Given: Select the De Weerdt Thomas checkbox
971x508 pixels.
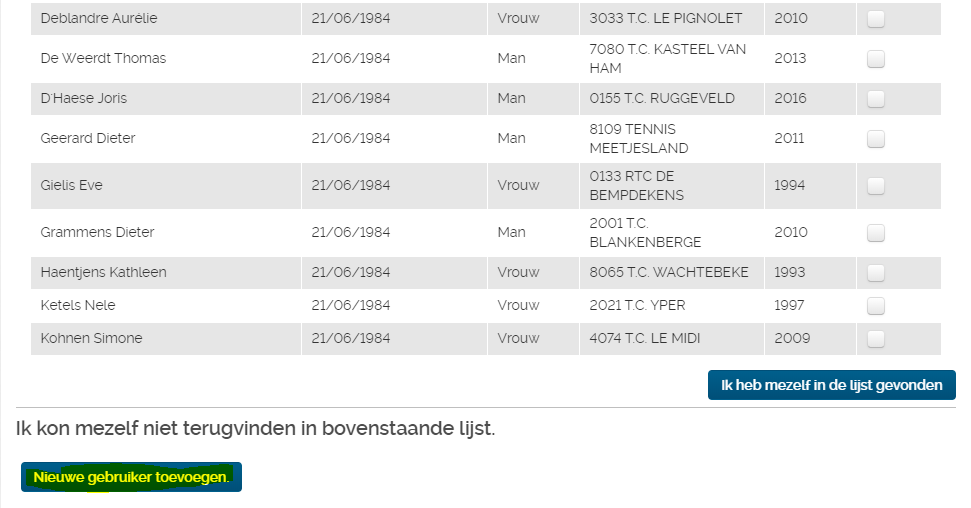Looking at the screenshot, I should pyautogui.click(x=876, y=59).
